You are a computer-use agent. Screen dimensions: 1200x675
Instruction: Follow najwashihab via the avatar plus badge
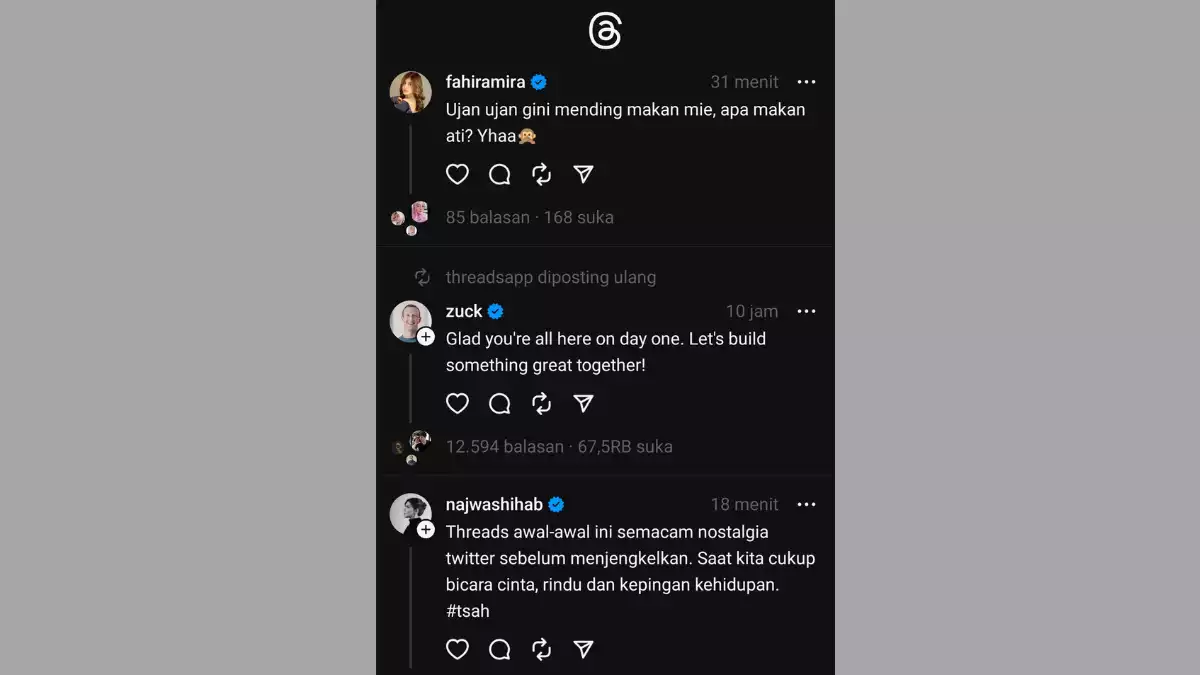(425, 530)
